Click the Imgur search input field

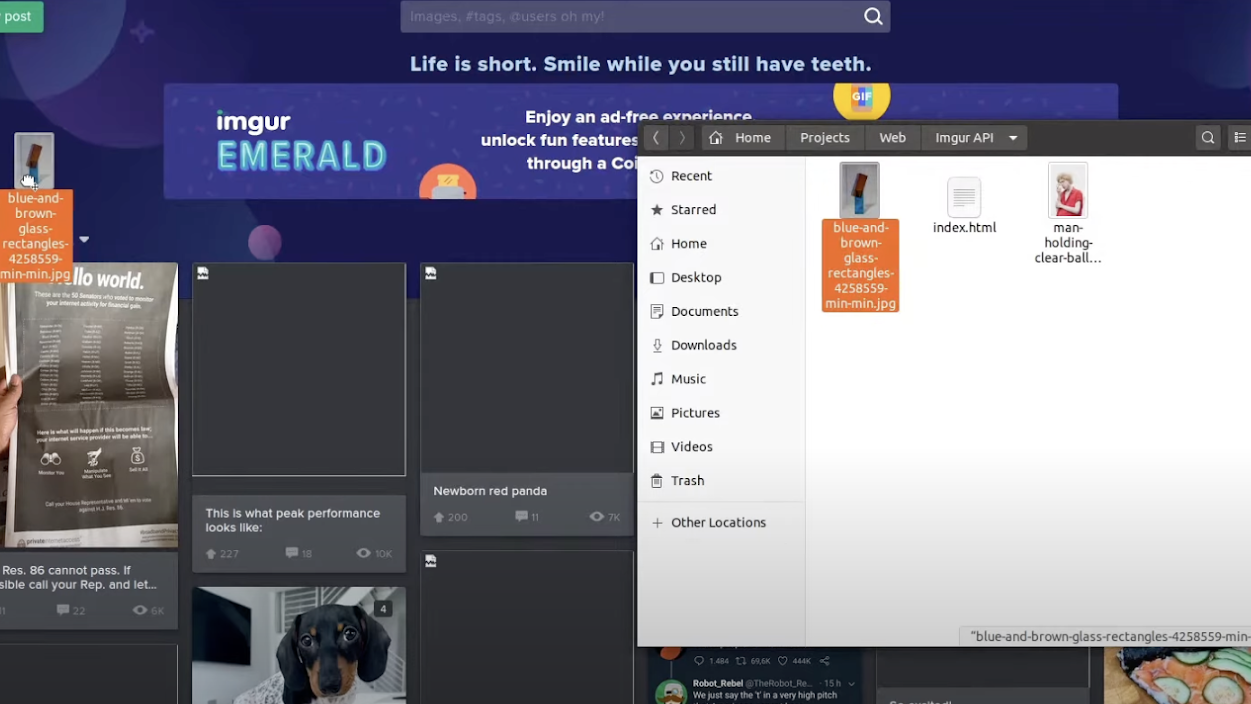point(620,16)
